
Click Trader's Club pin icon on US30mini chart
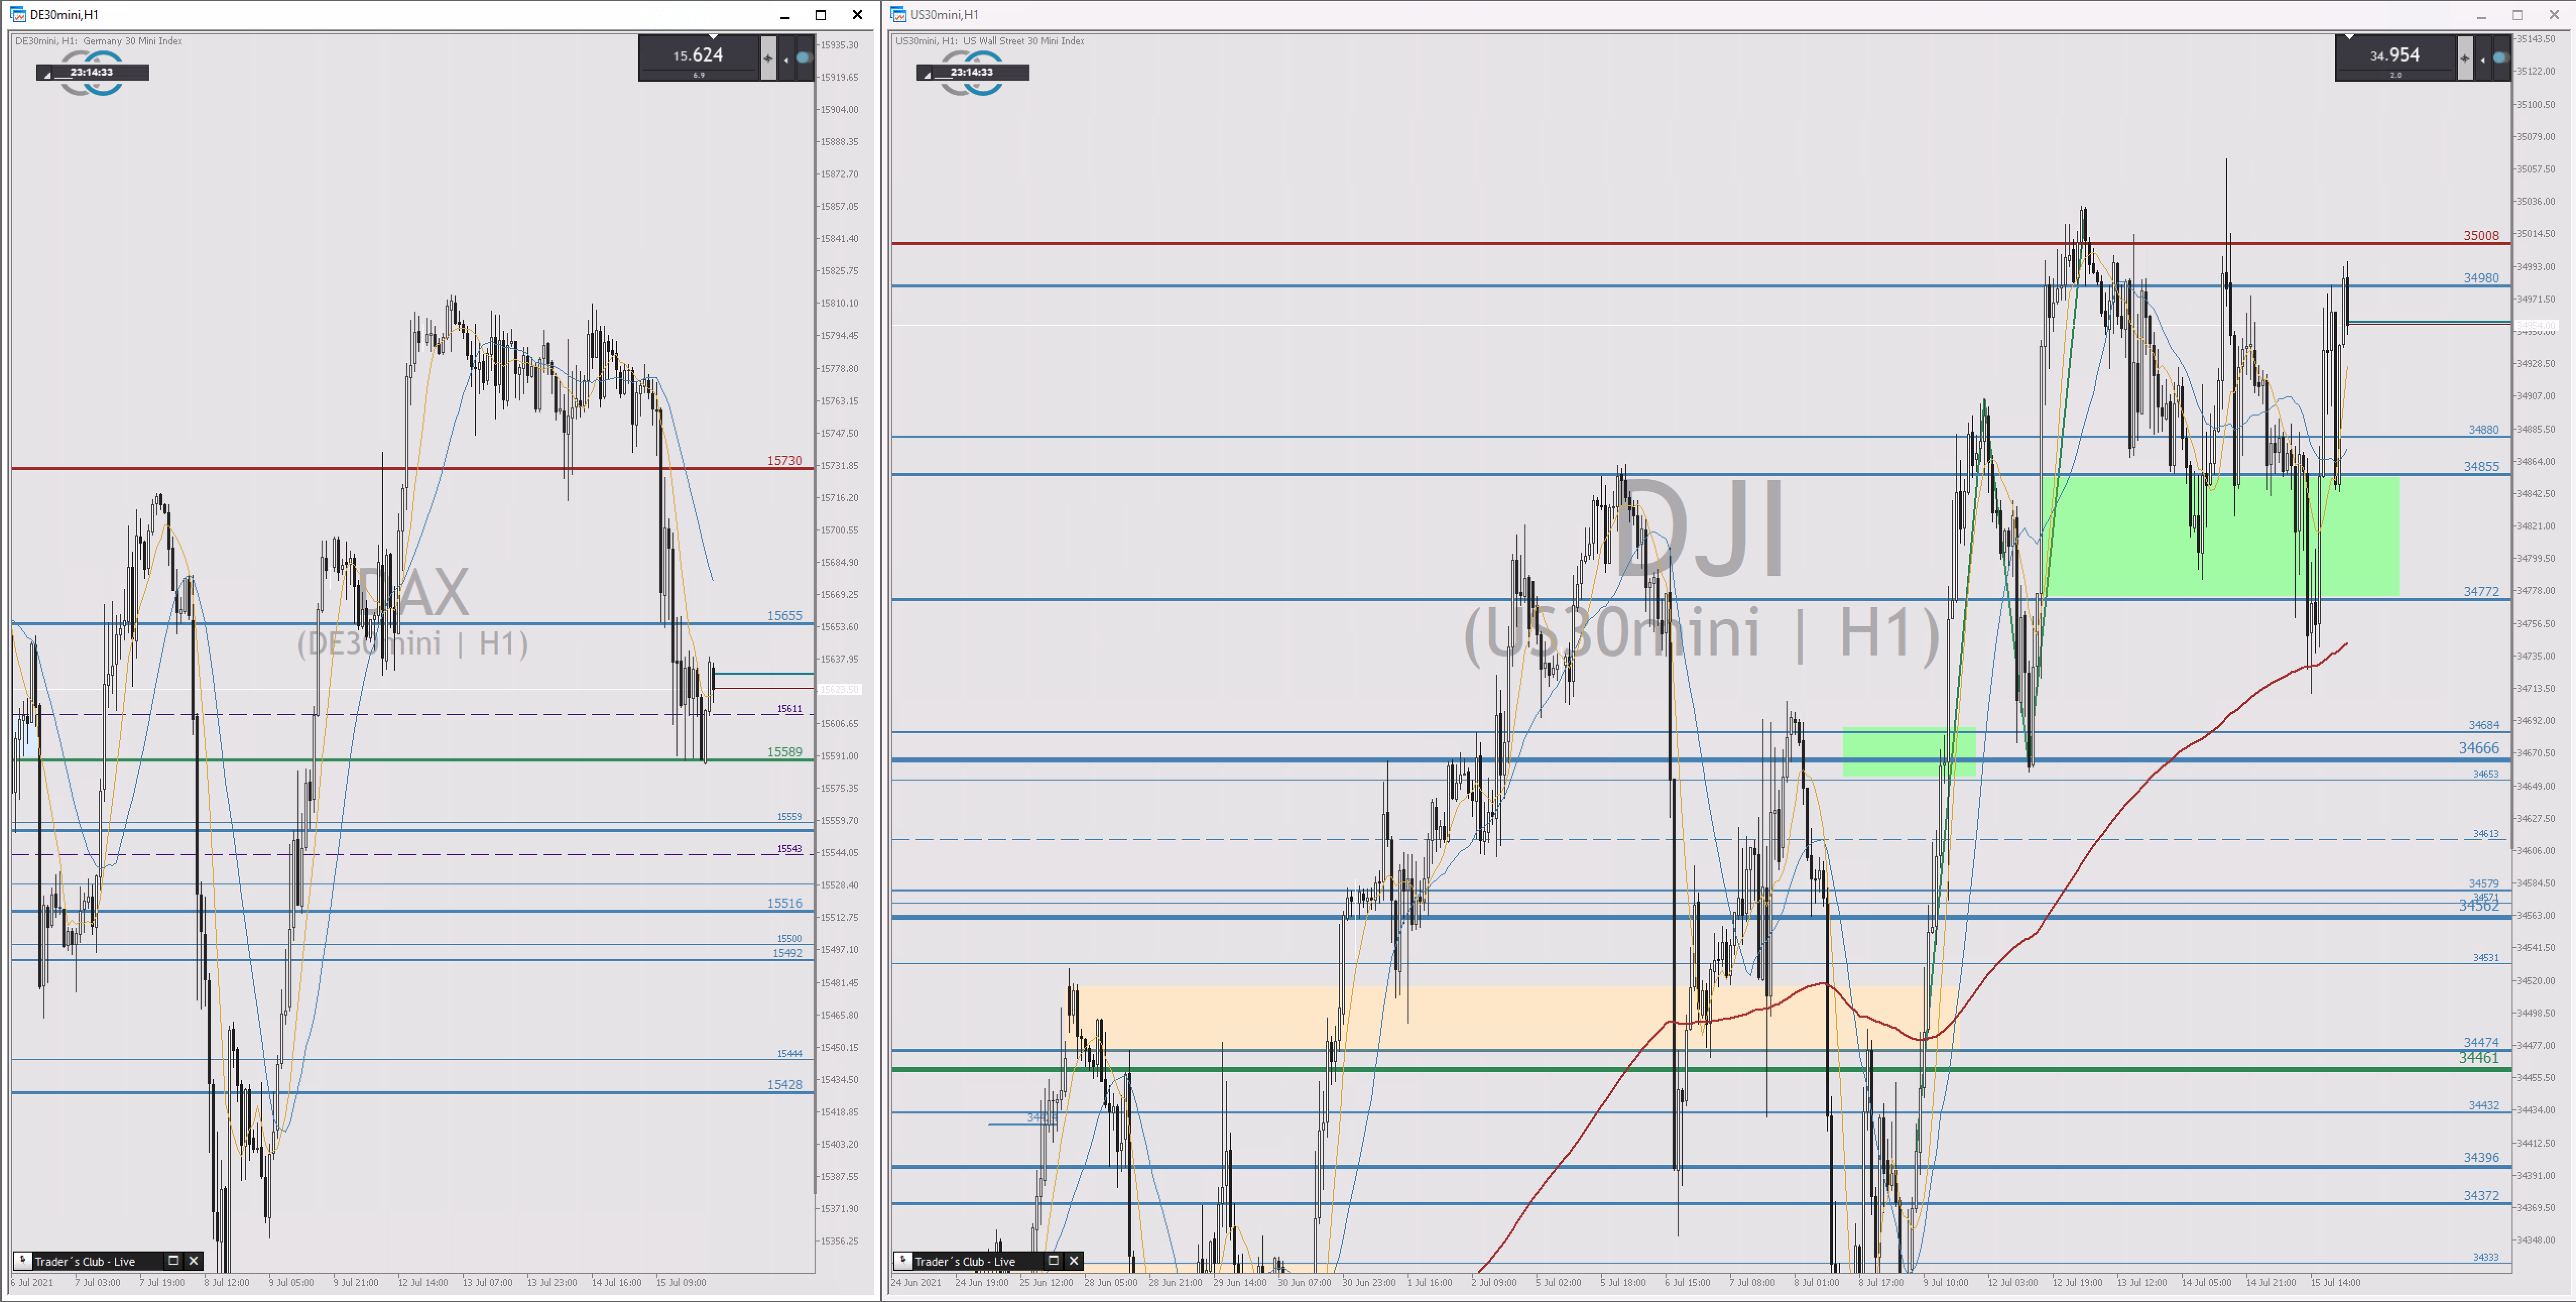[x=903, y=1260]
